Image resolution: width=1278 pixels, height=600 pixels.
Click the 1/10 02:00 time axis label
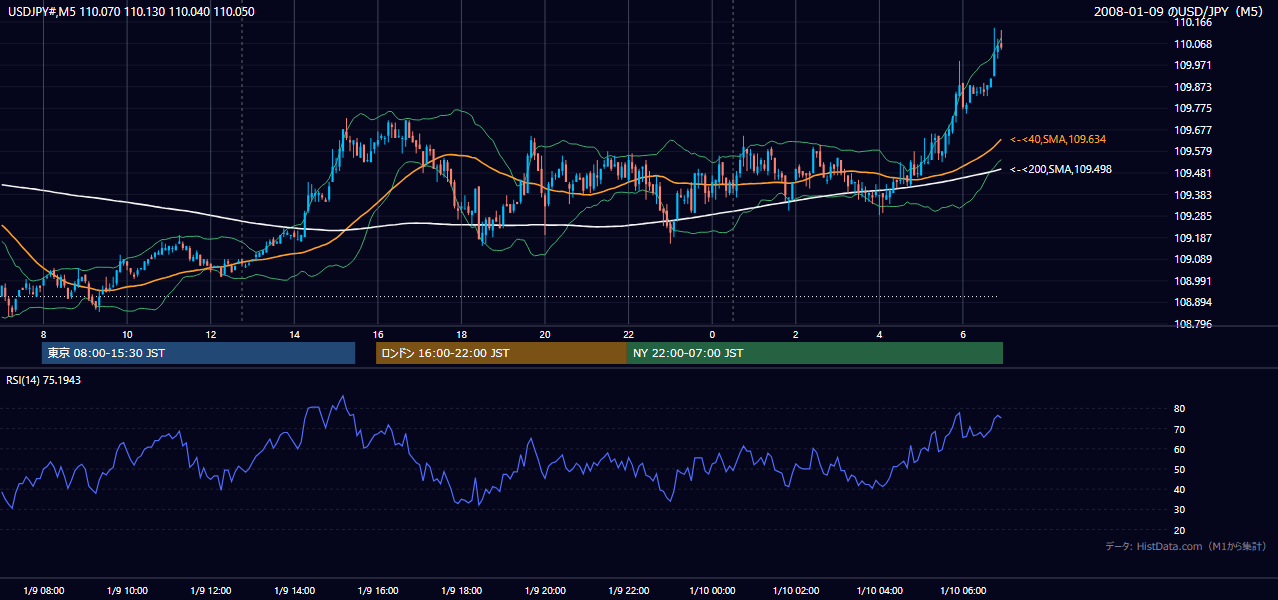click(796, 591)
